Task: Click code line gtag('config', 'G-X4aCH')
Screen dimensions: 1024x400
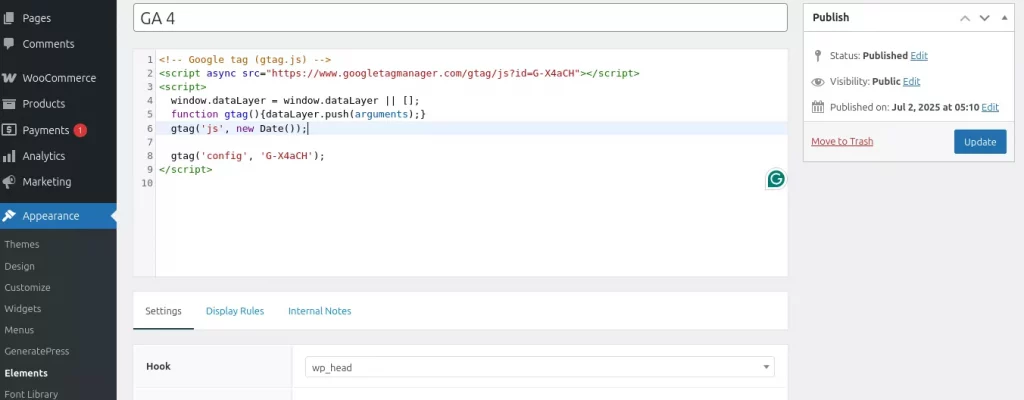Action: click(x=248, y=156)
